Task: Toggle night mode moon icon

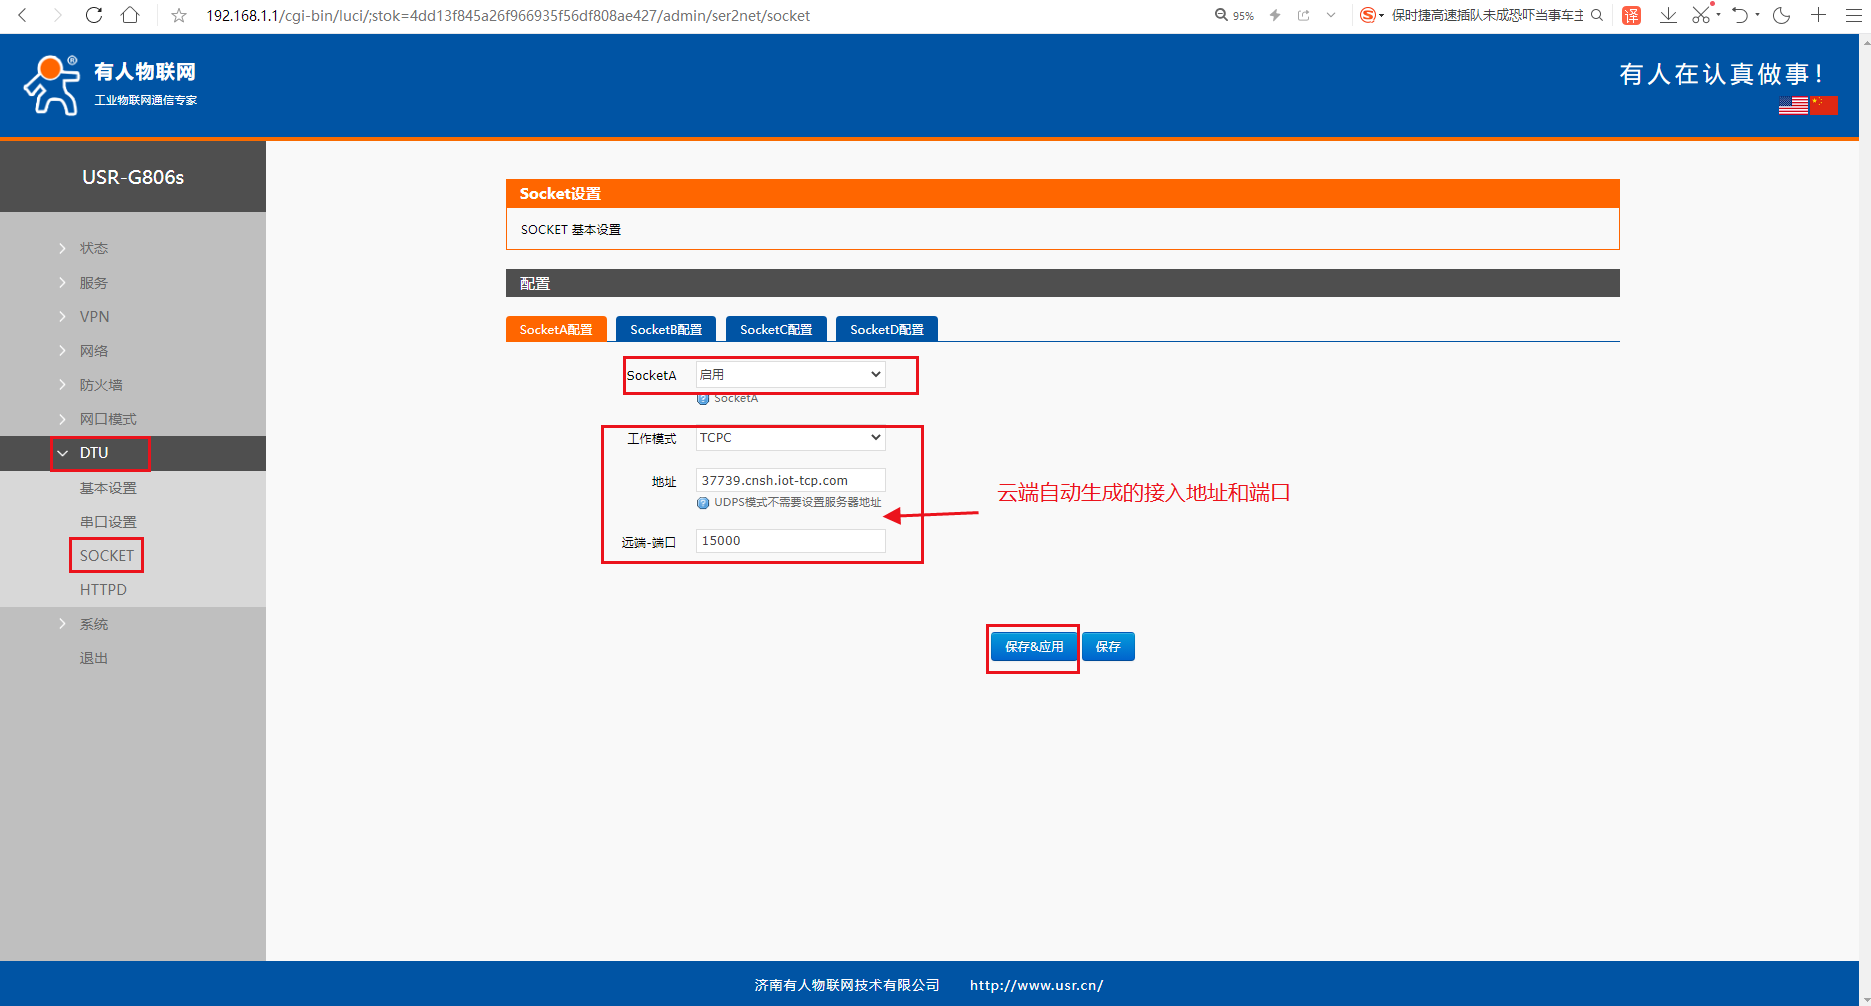Action: coord(1781,15)
